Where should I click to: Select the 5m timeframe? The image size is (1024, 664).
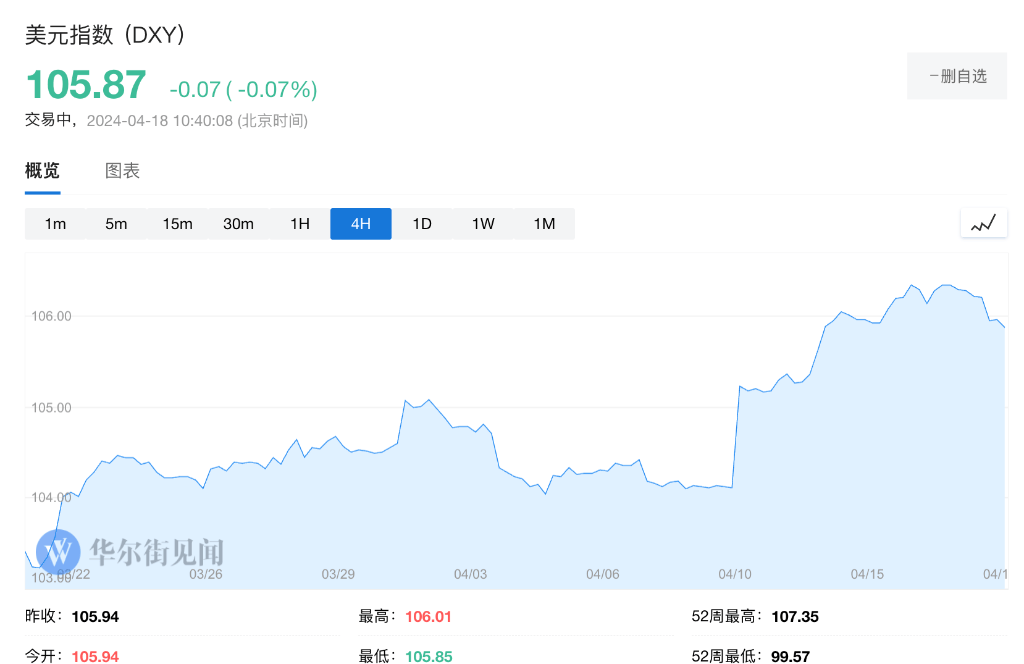click(116, 224)
